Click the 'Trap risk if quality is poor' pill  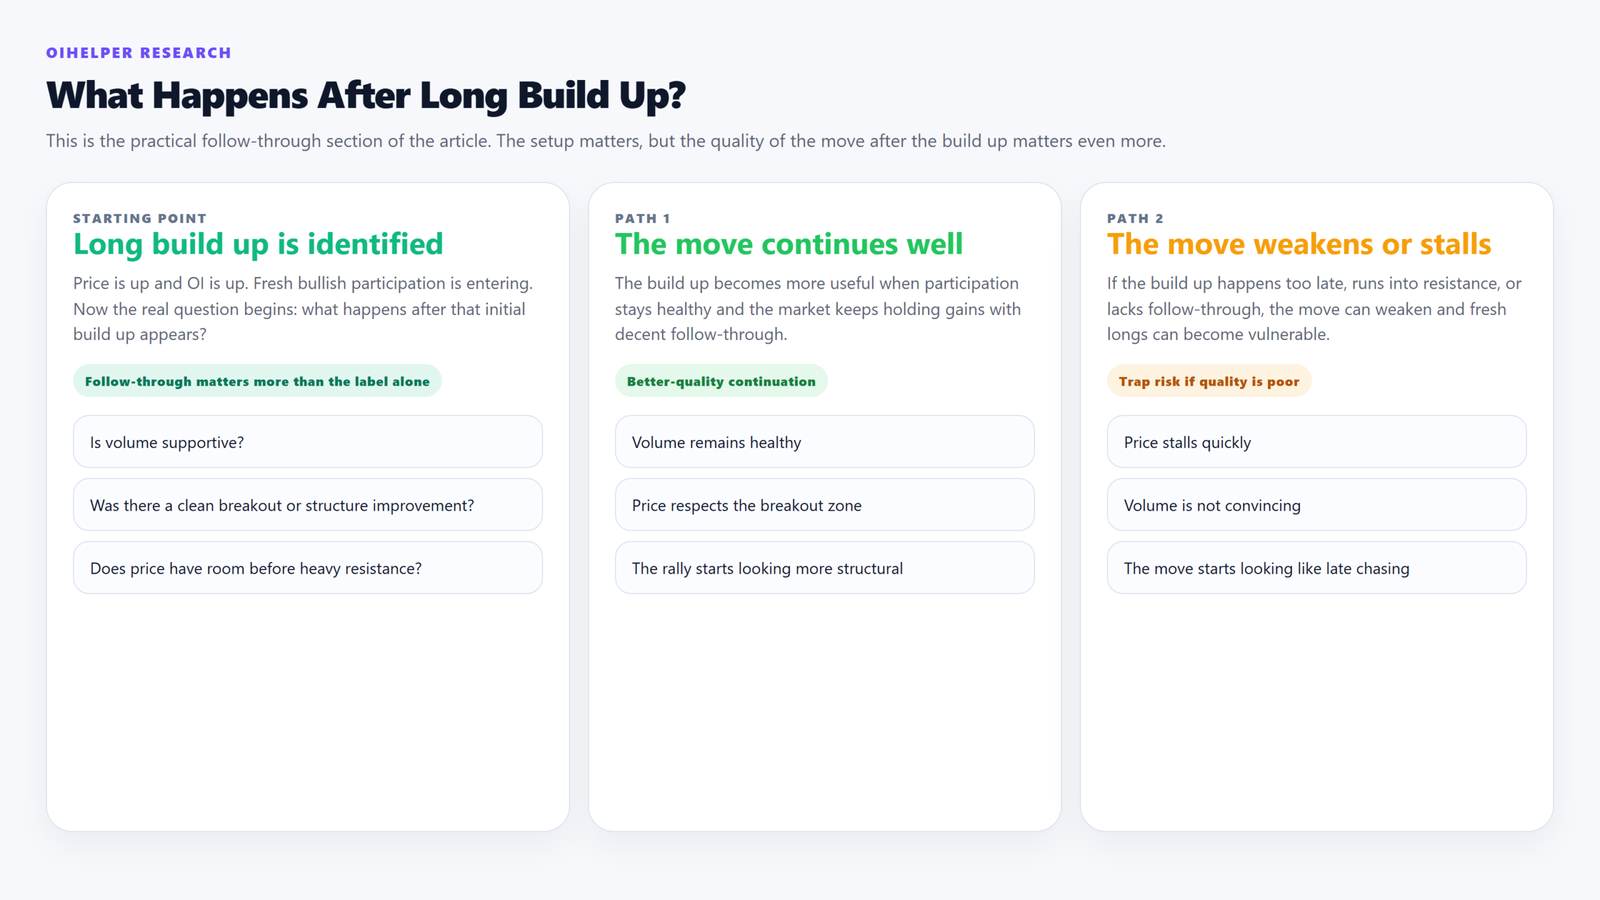(1208, 381)
